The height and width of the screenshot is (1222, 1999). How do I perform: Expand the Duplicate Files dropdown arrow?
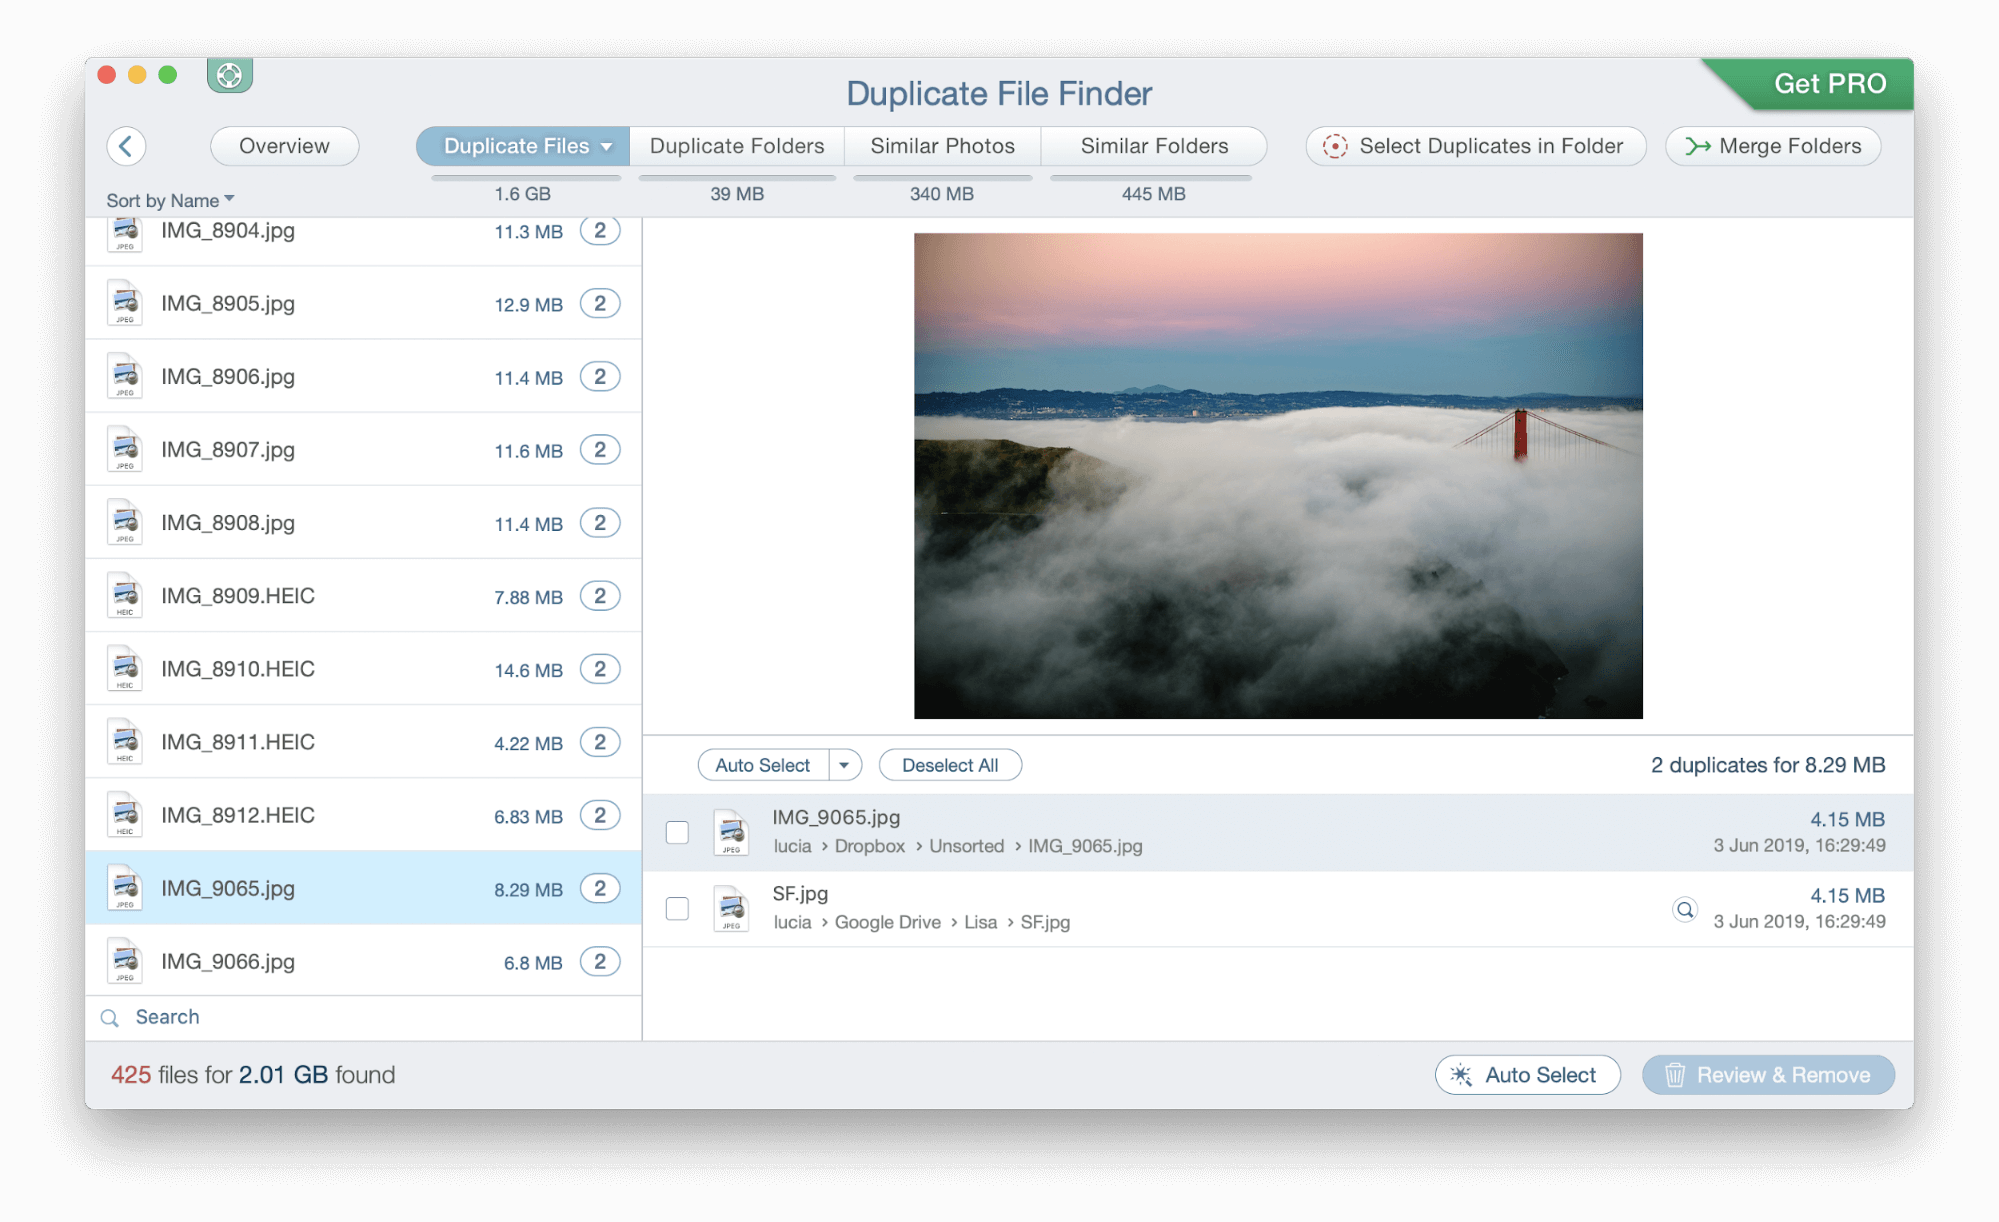603,146
